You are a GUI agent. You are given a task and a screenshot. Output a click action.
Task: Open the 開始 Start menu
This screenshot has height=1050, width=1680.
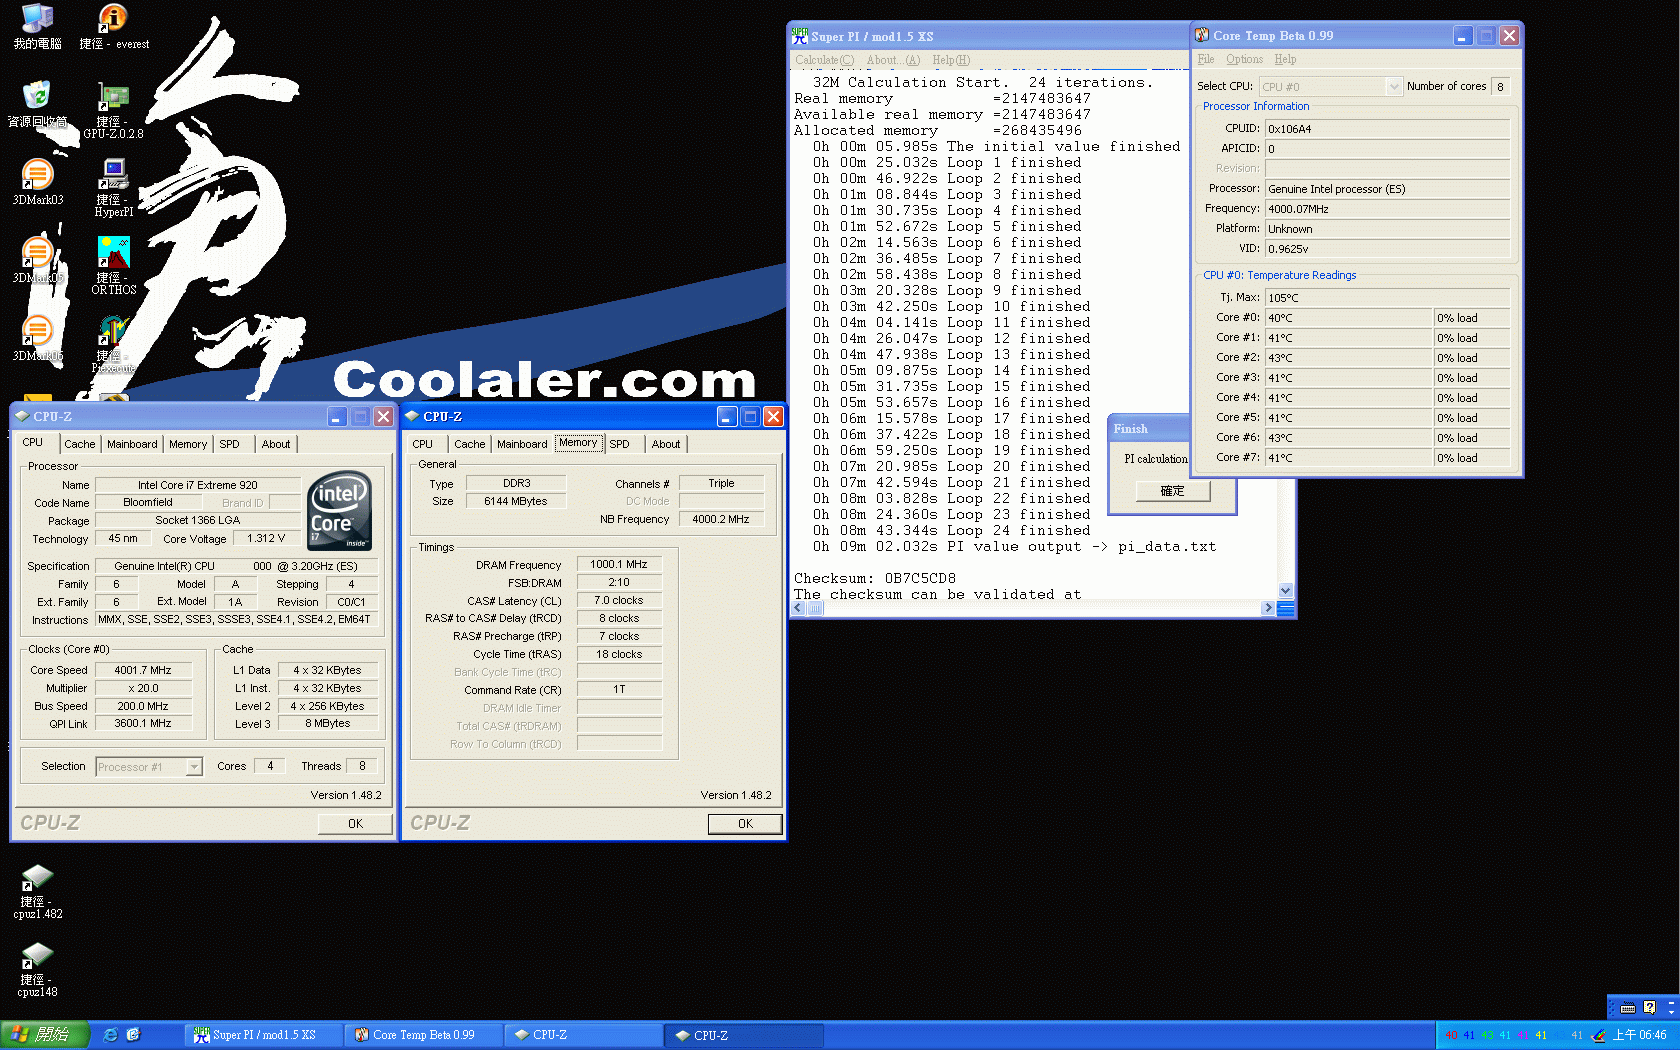point(45,1035)
